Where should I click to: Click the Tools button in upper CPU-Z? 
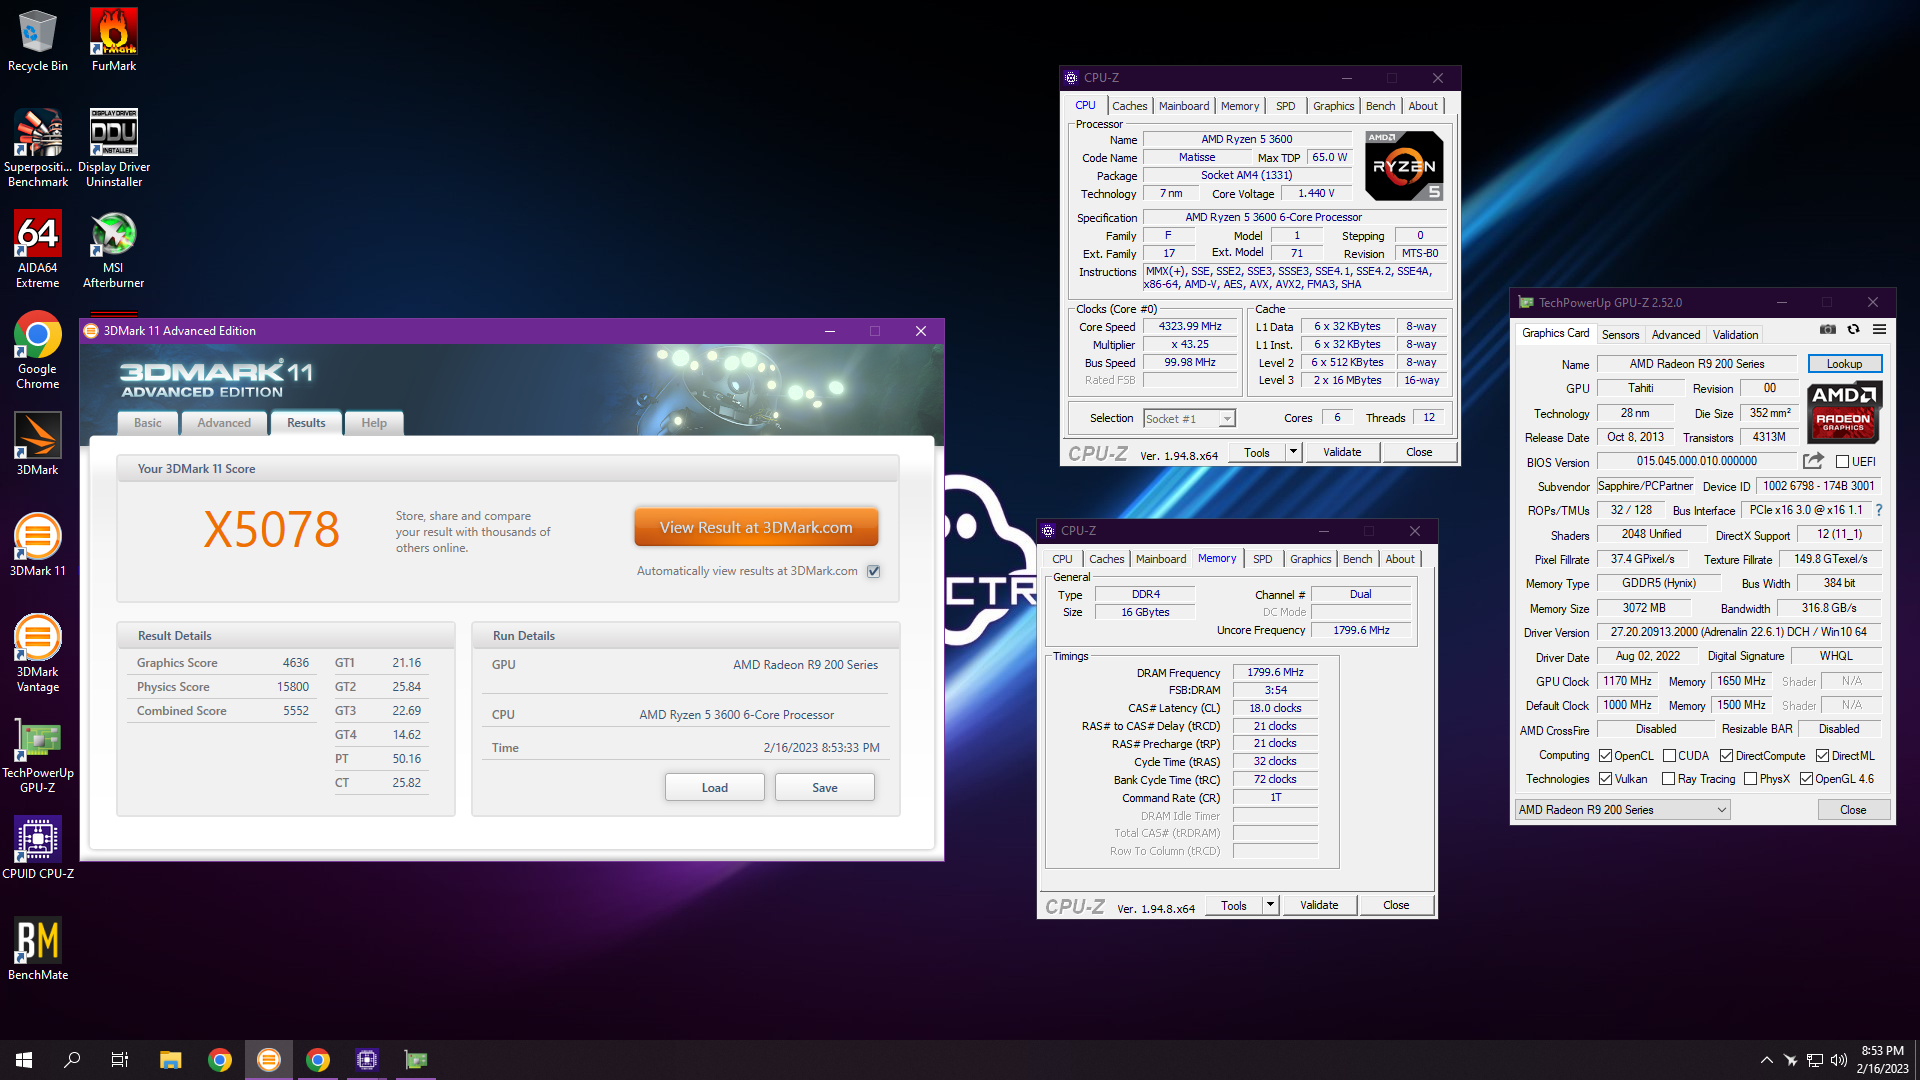point(1257,452)
